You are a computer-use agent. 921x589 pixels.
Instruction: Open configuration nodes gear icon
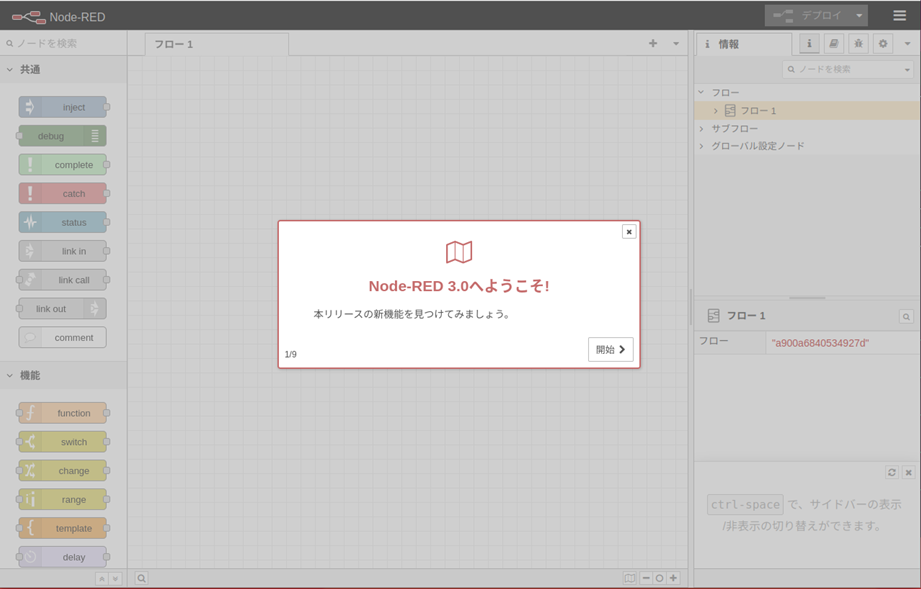click(x=882, y=44)
